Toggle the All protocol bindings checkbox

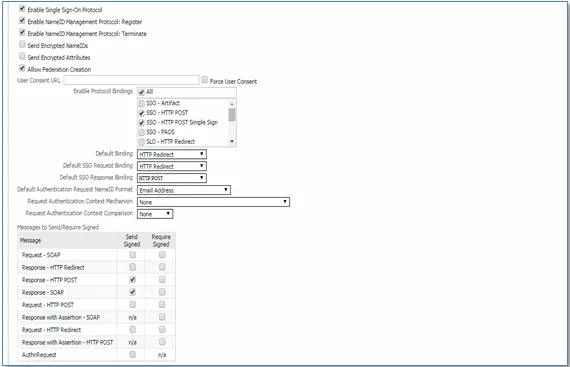click(142, 92)
